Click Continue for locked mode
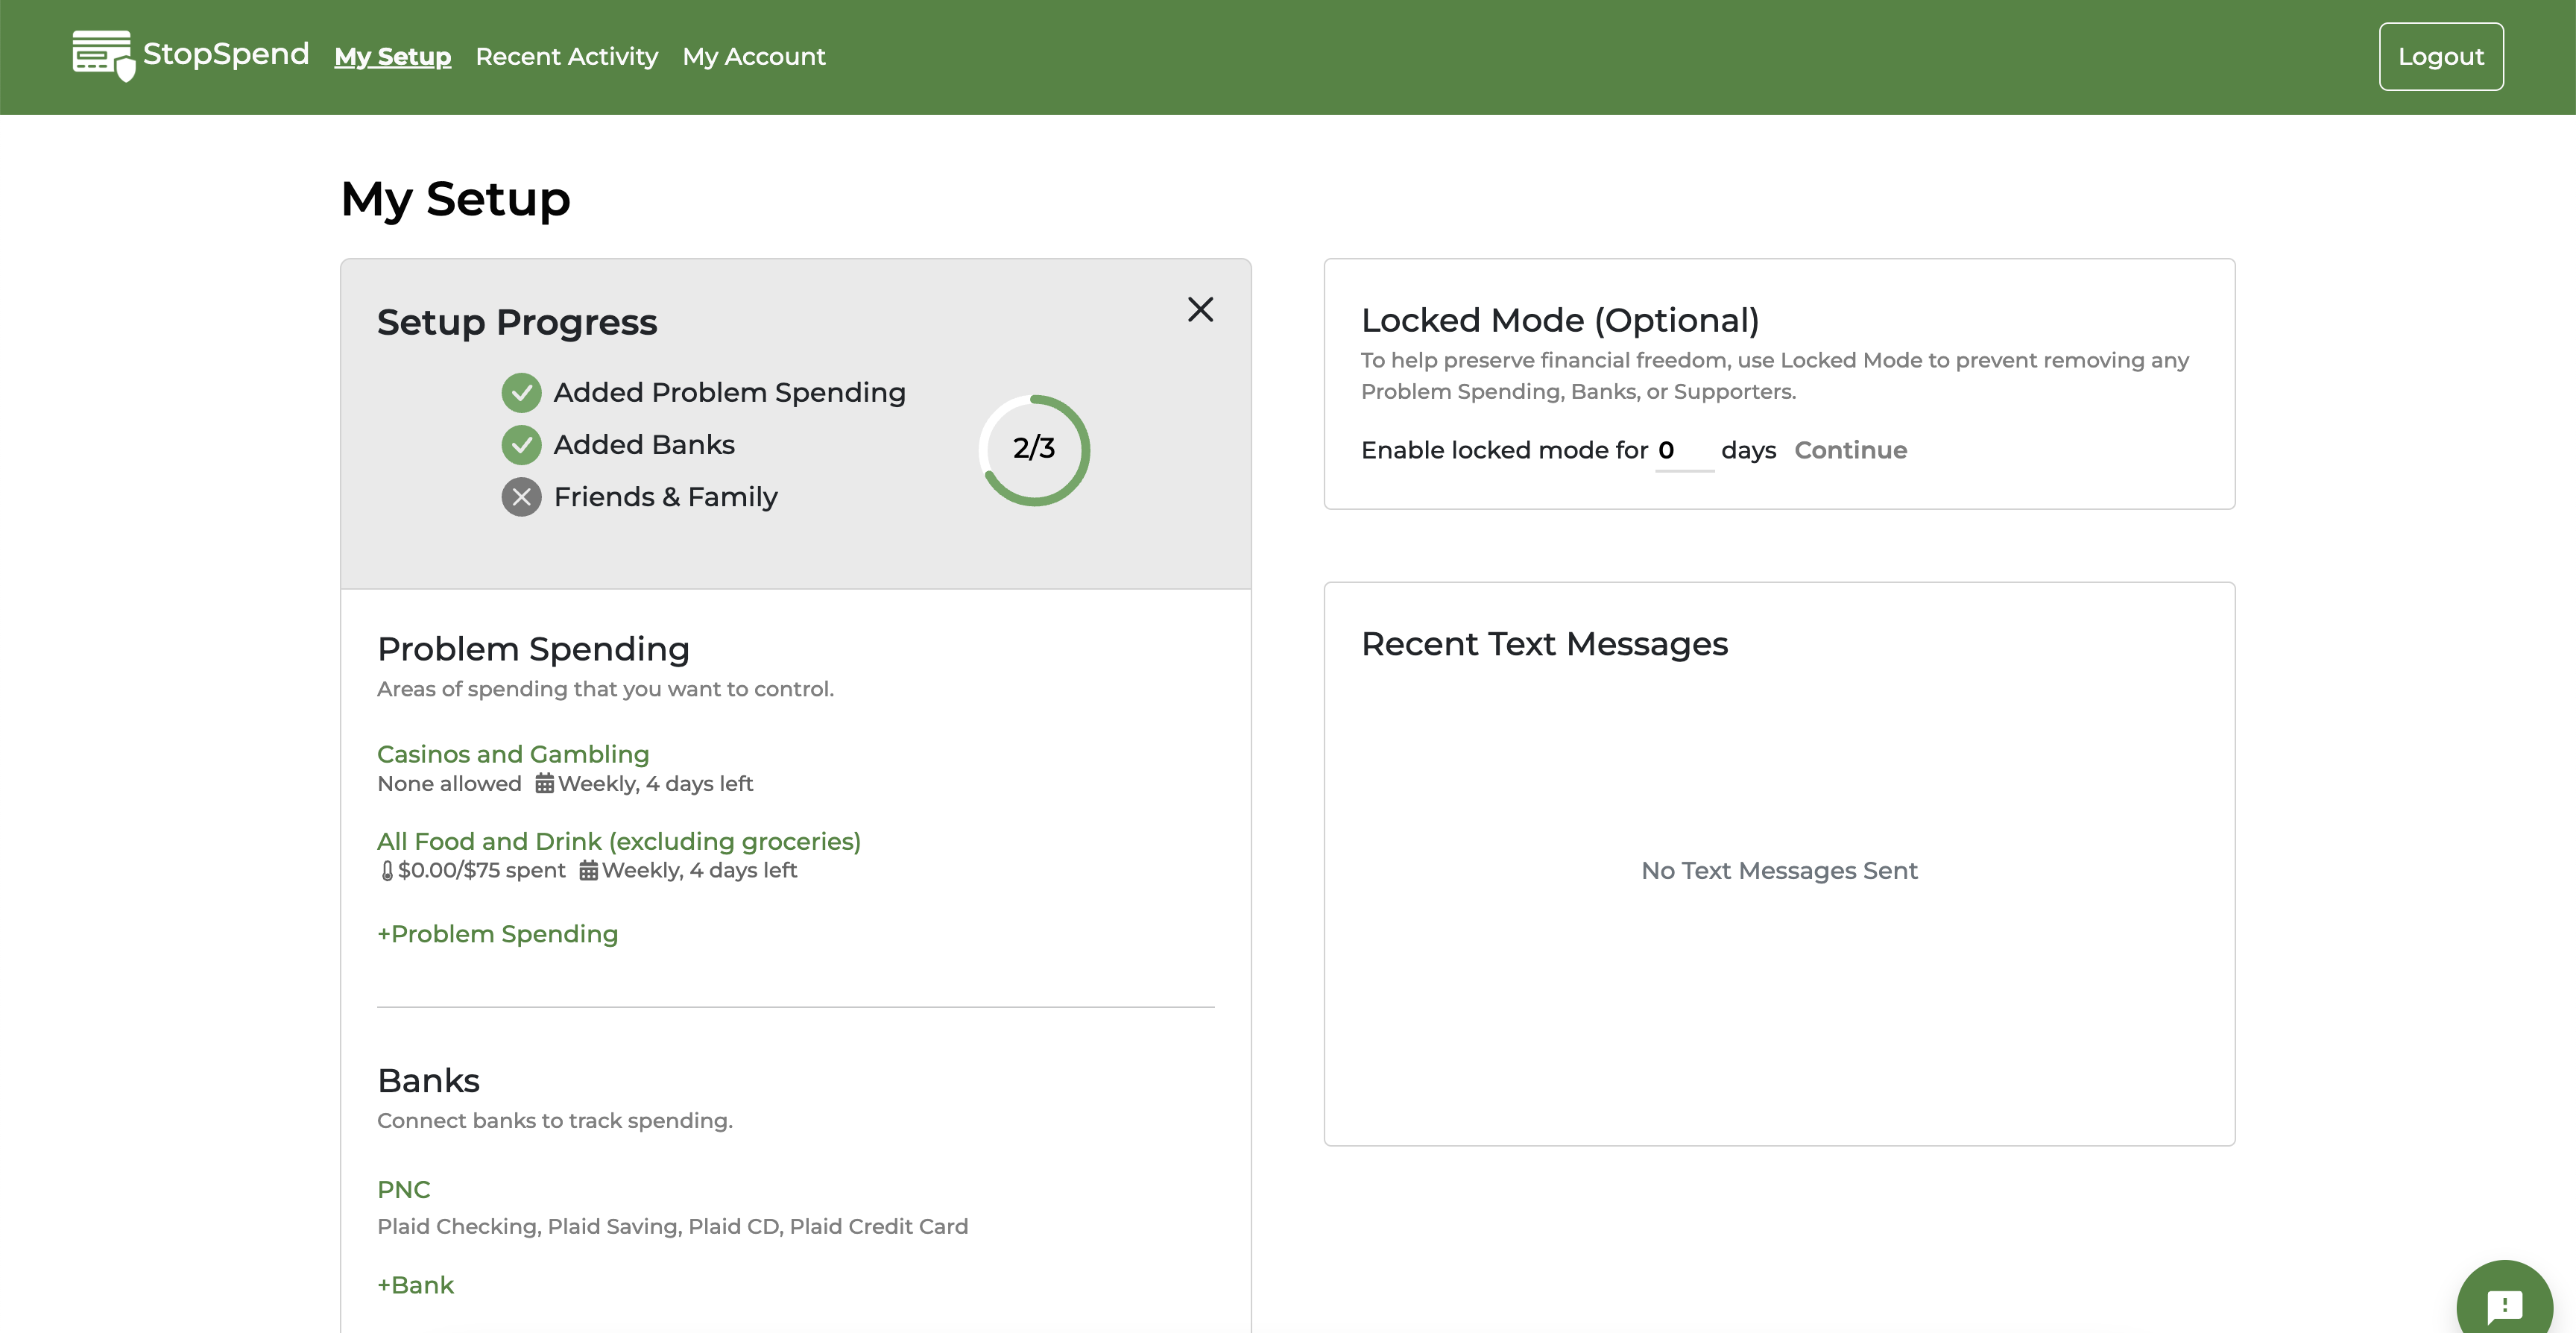Viewport: 2576px width, 1333px height. click(x=1850, y=451)
